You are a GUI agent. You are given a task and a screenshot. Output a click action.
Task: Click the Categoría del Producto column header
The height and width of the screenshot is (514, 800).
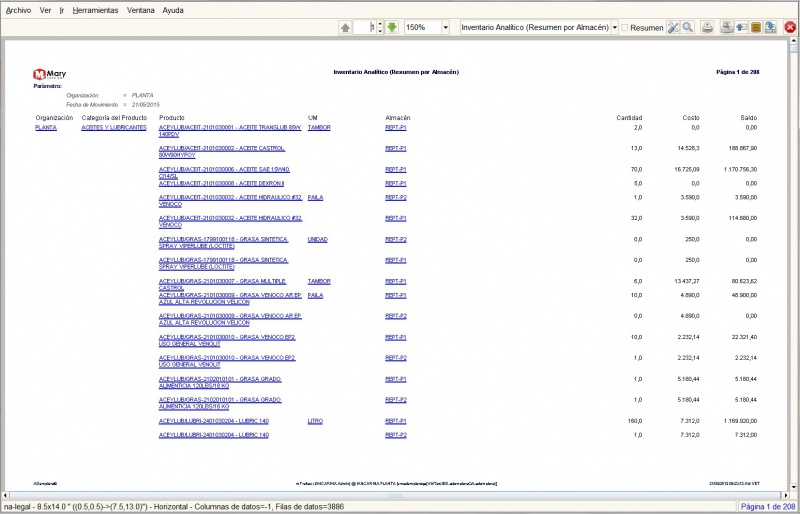pyautogui.click(x=114, y=118)
